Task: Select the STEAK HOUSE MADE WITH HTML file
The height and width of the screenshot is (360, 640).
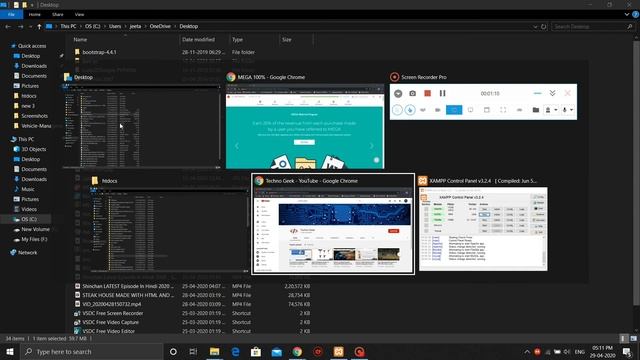Action: click(x=128, y=295)
